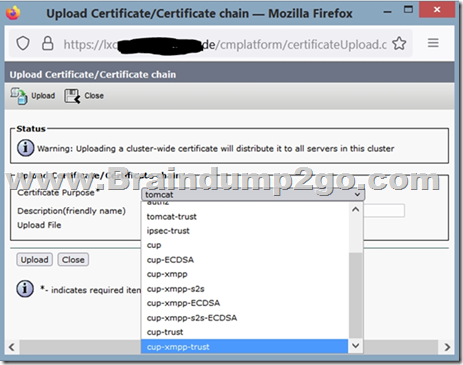The width and height of the screenshot is (463, 365).
Task: Click the Firefox logo icon in title bar
Action: [x=13, y=13]
